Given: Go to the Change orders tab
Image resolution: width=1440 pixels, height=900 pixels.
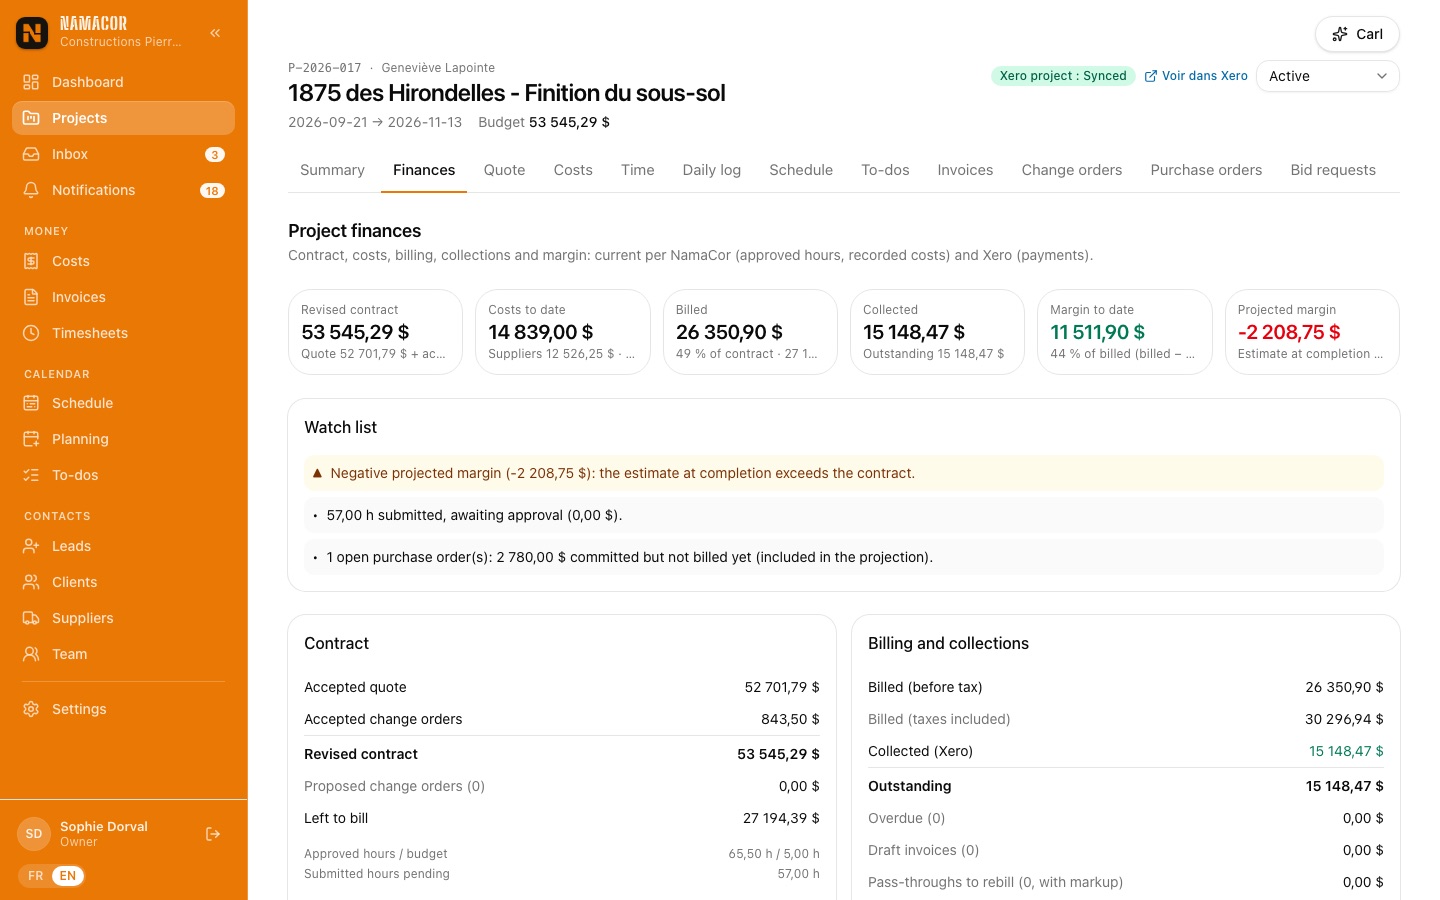Looking at the screenshot, I should click(1072, 170).
